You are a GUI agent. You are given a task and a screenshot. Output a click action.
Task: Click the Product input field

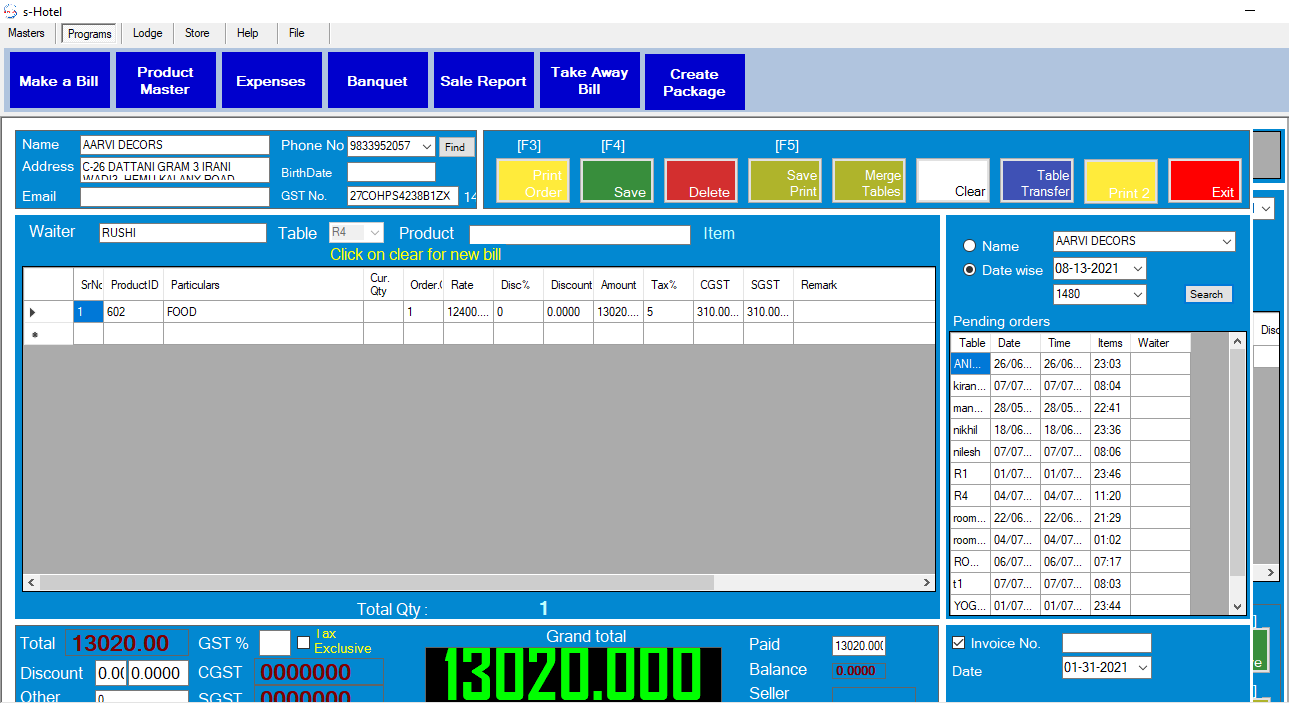[x=580, y=235]
